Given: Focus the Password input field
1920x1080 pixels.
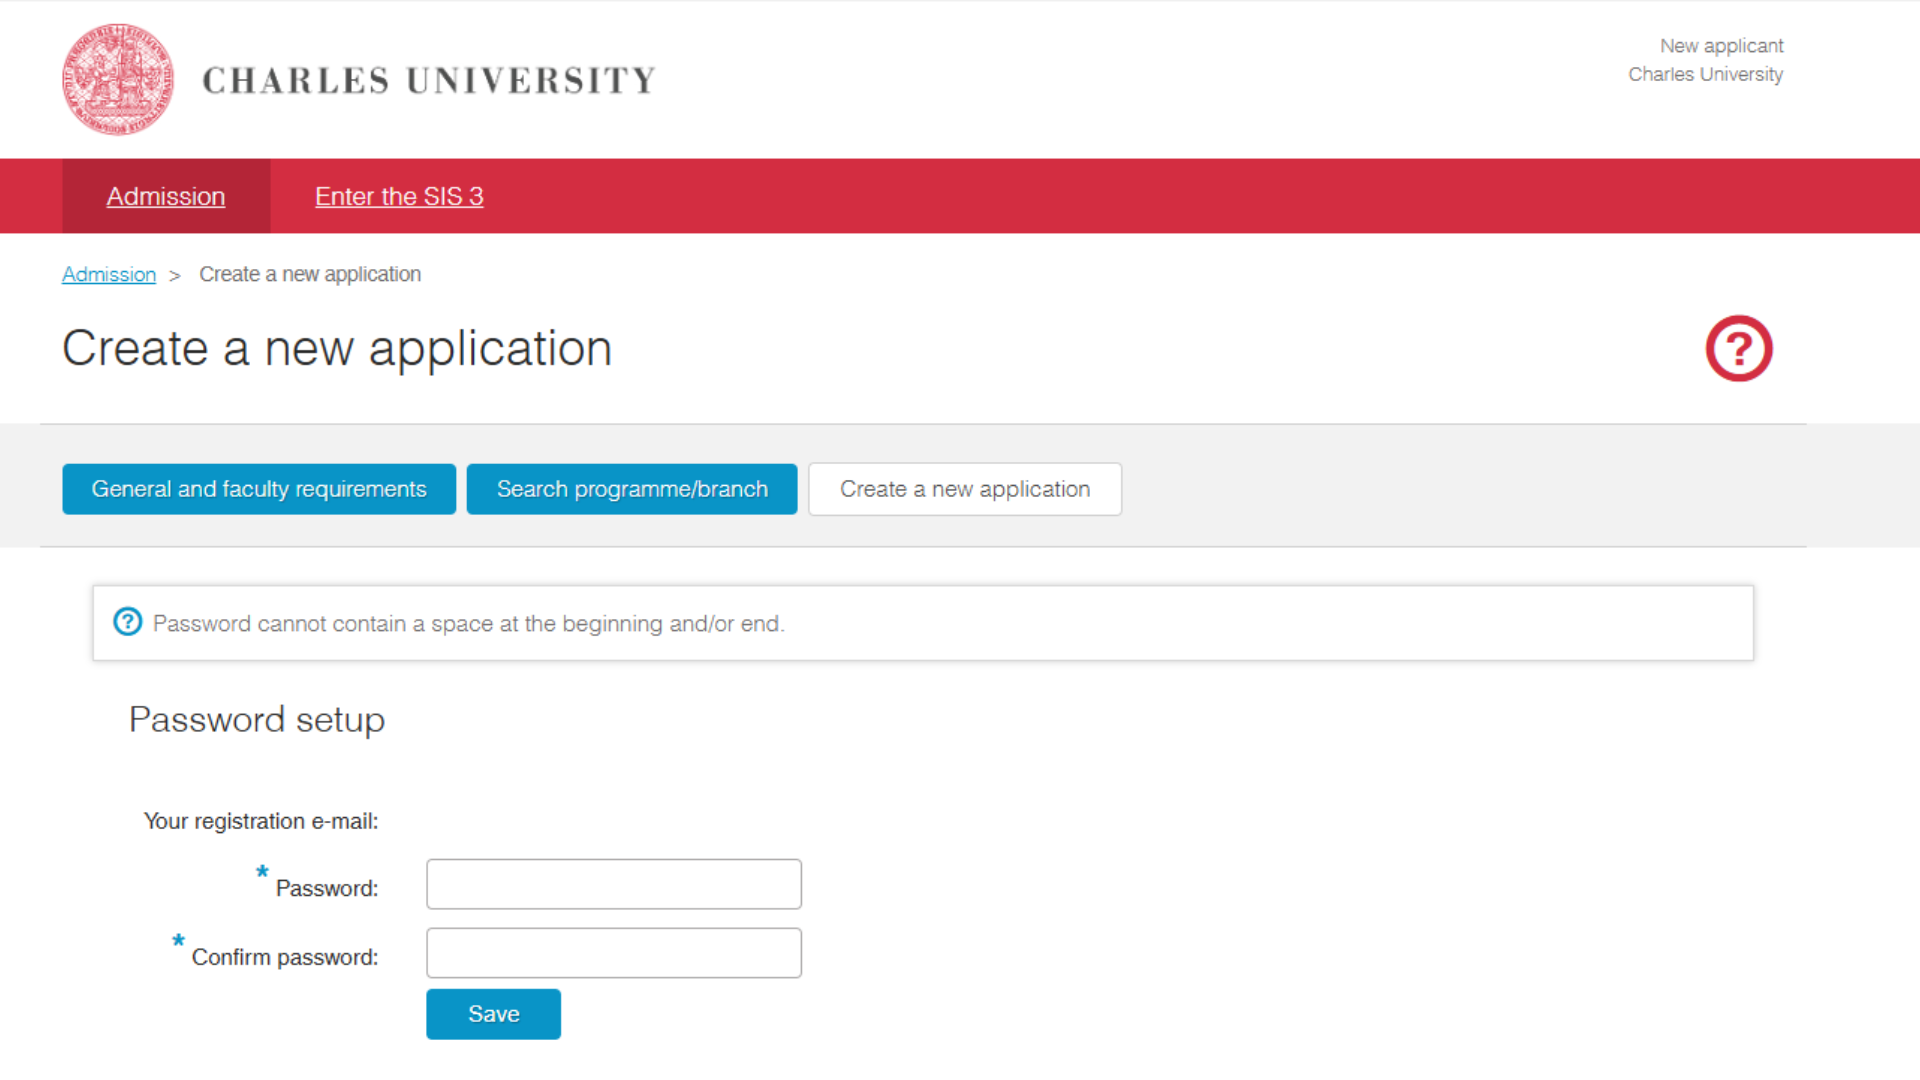Looking at the screenshot, I should click(614, 884).
